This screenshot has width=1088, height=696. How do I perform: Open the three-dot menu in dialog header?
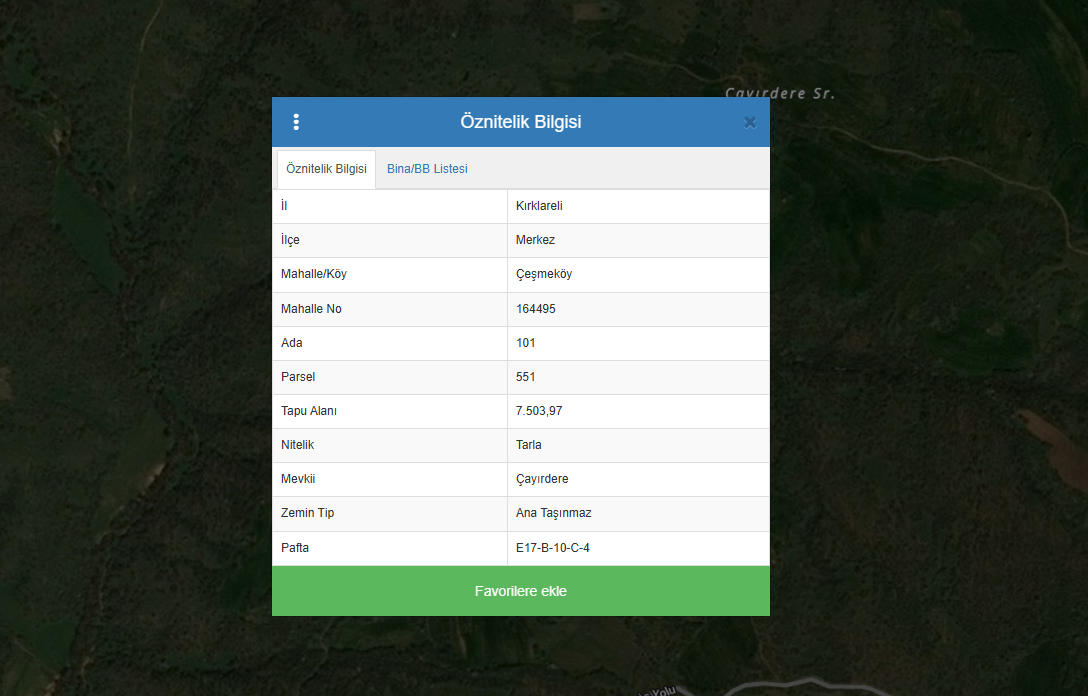(296, 122)
